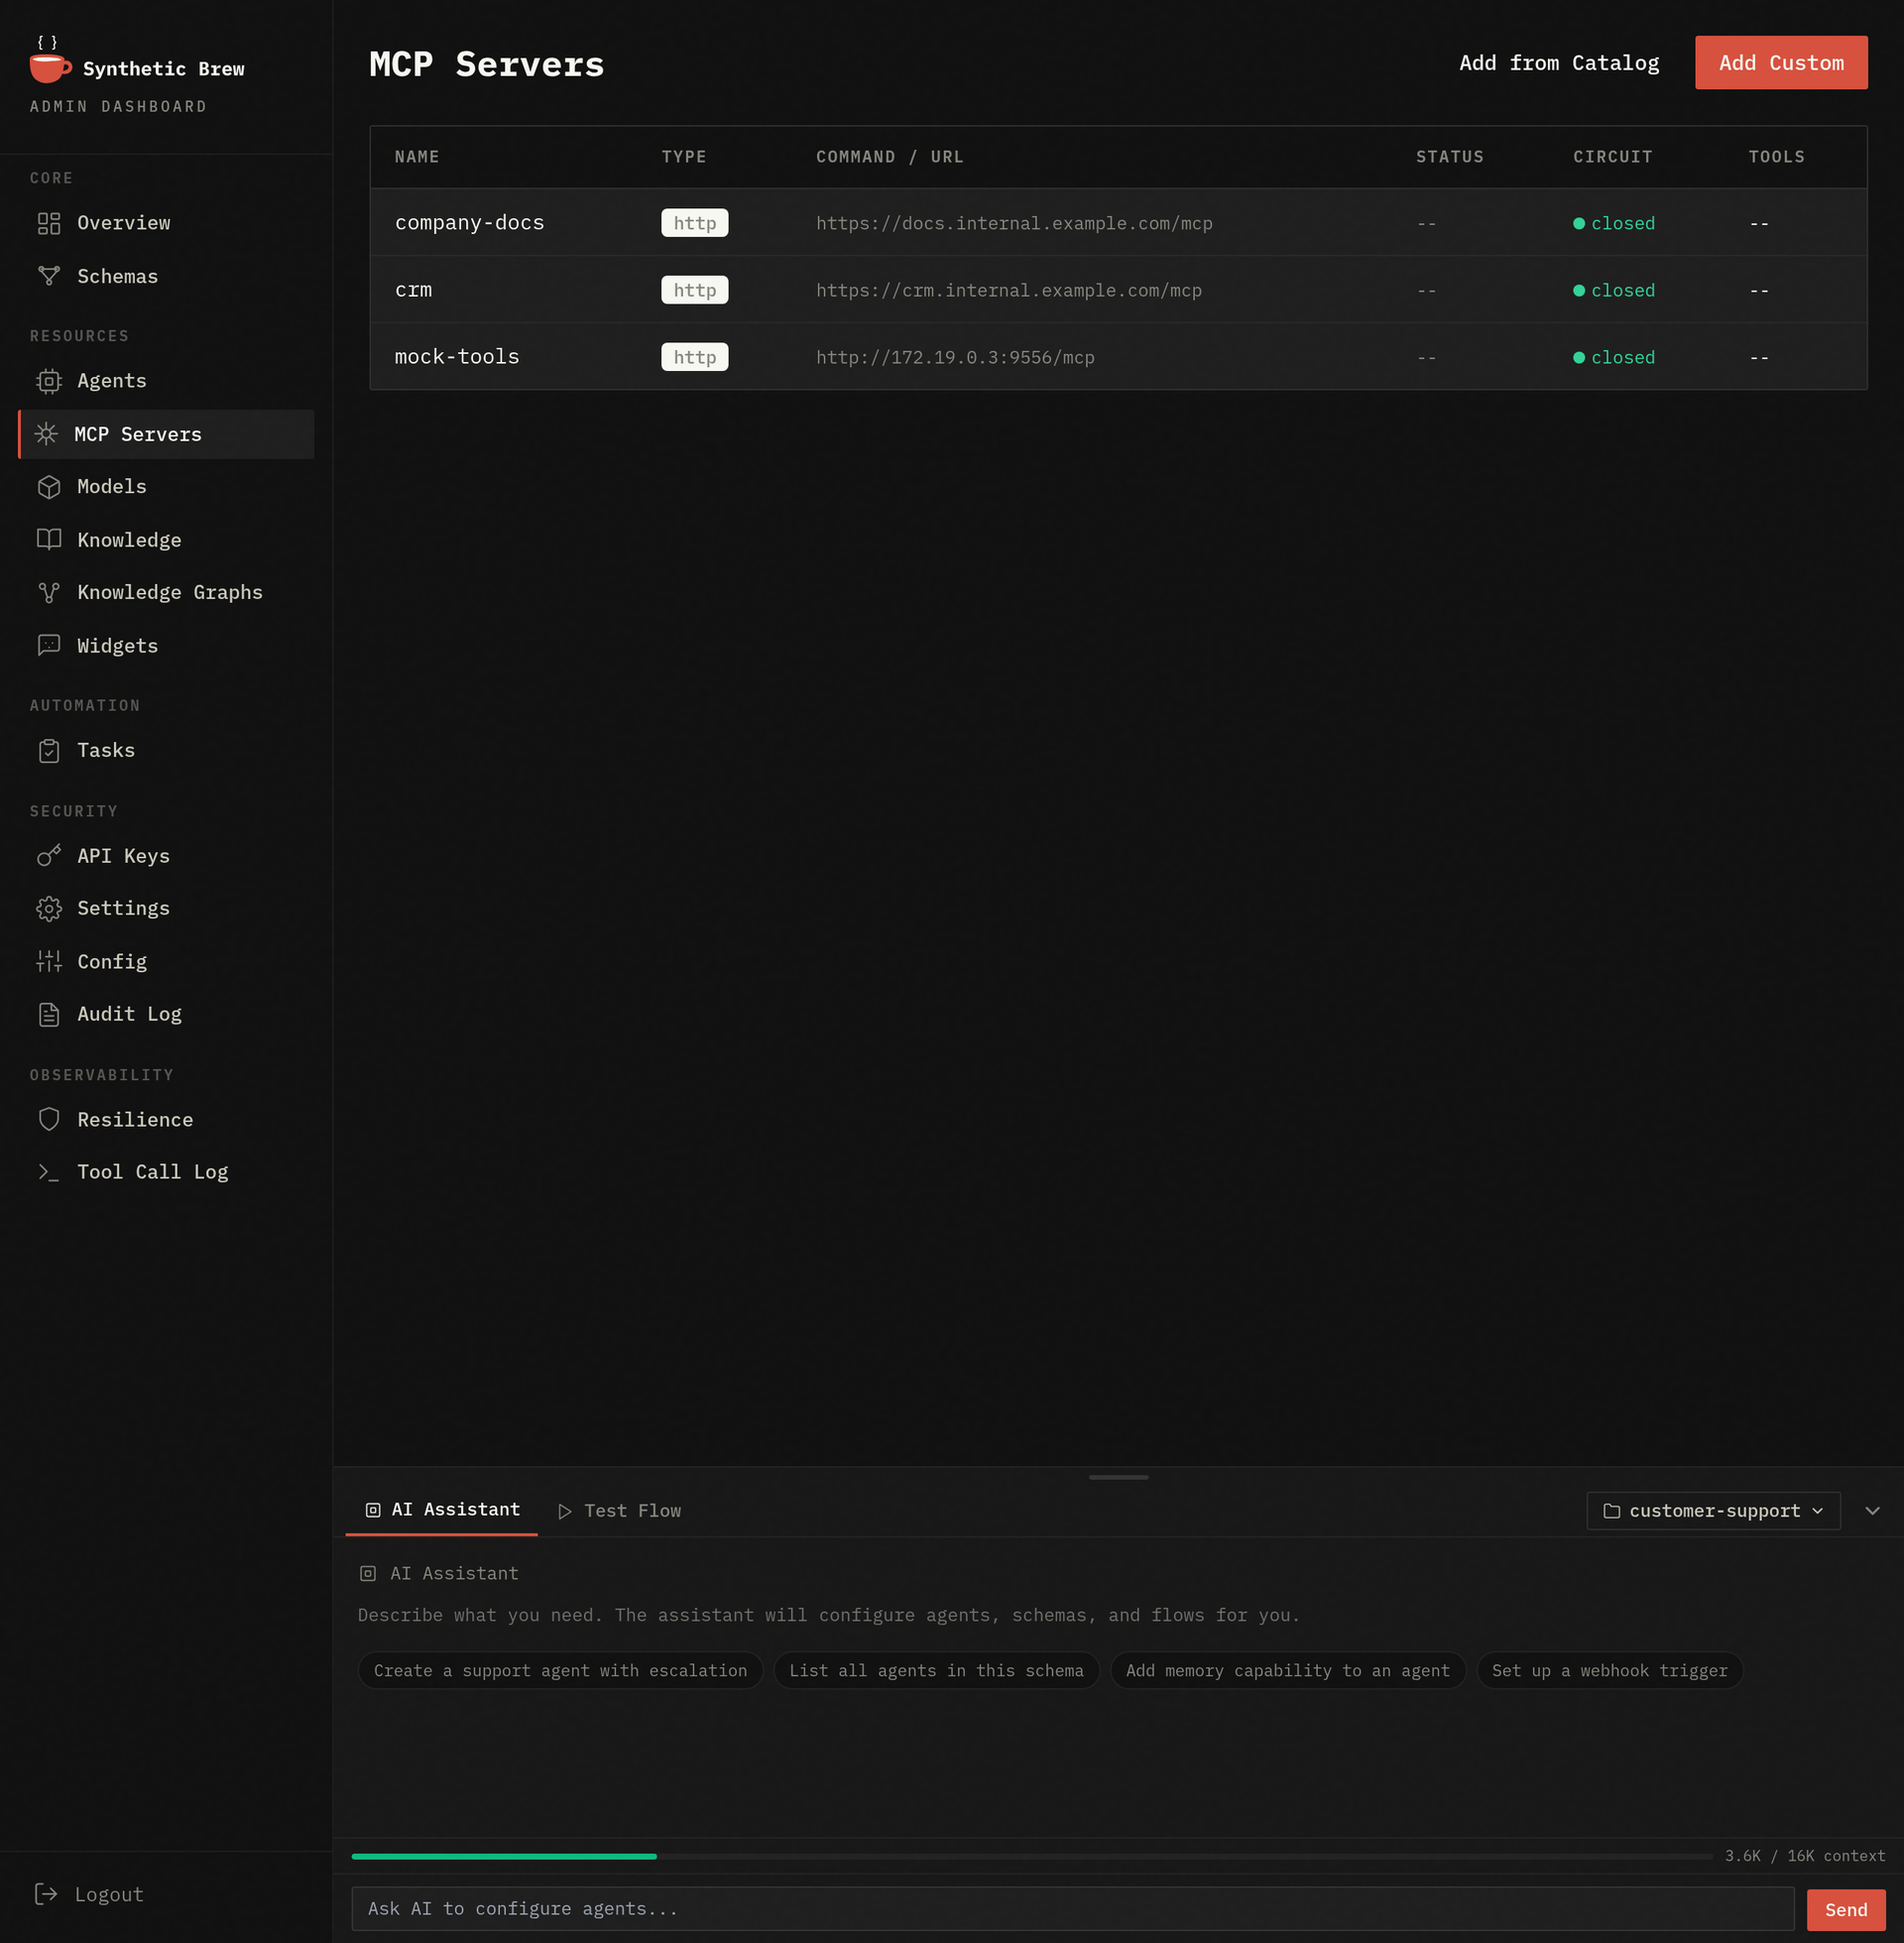Click Add from Catalog
The width and height of the screenshot is (1904, 1943).
1559,63
